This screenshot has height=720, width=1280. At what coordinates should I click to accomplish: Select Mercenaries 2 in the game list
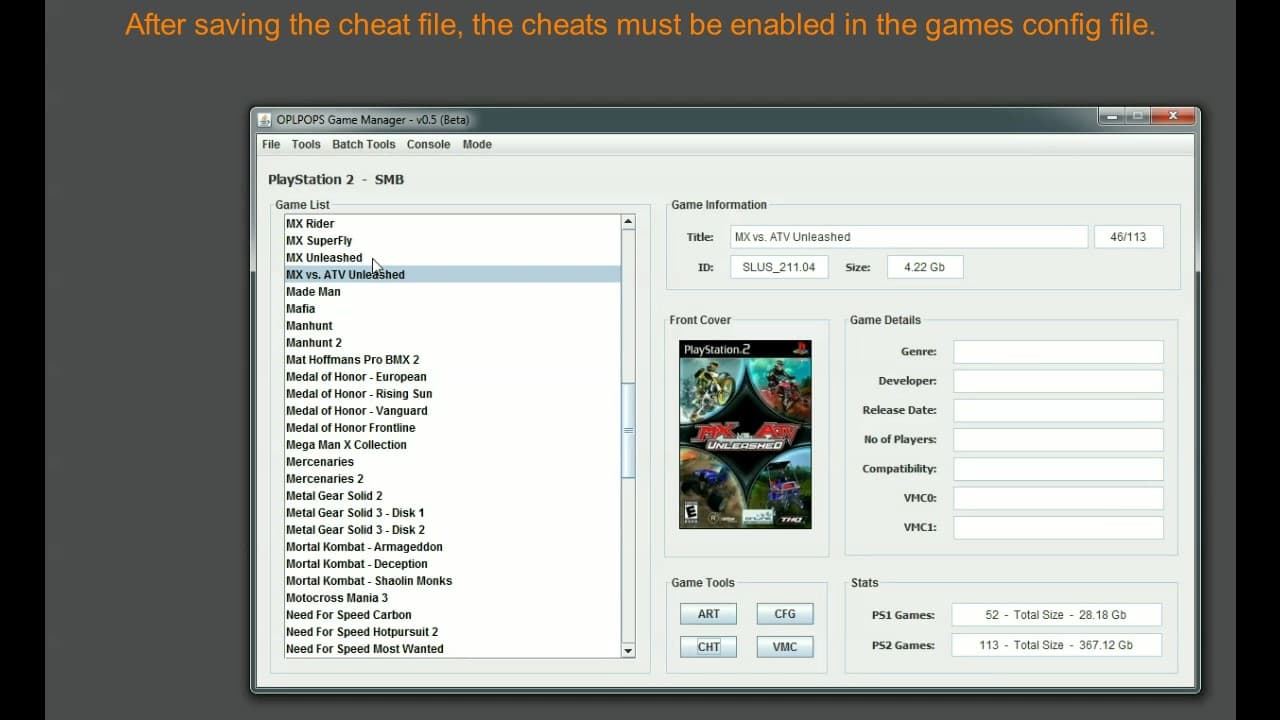(452, 479)
